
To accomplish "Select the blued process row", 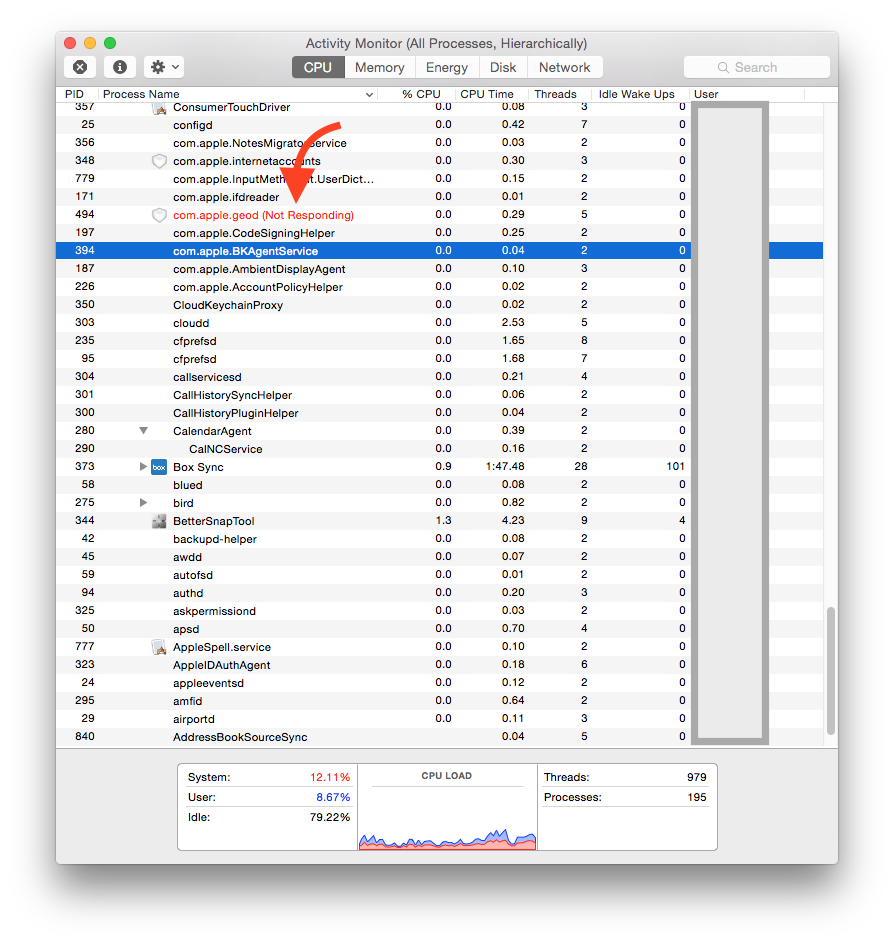I will pyautogui.click(x=439, y=485).
